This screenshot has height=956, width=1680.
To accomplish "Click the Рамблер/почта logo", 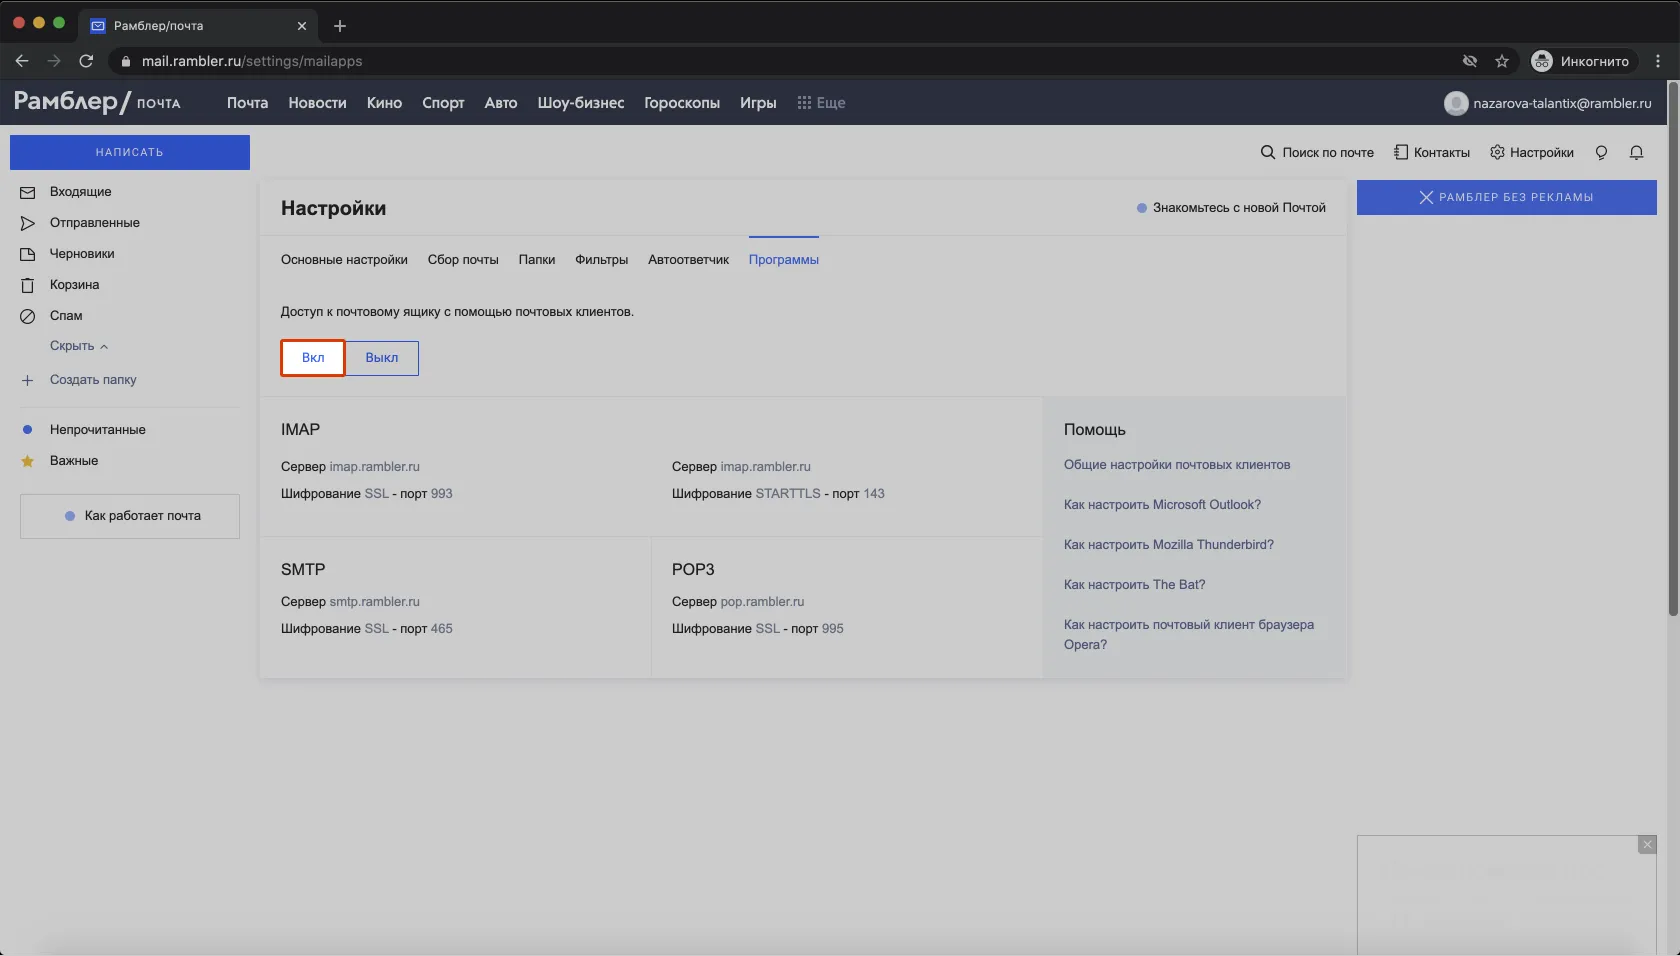I will [x=97, y=102].
